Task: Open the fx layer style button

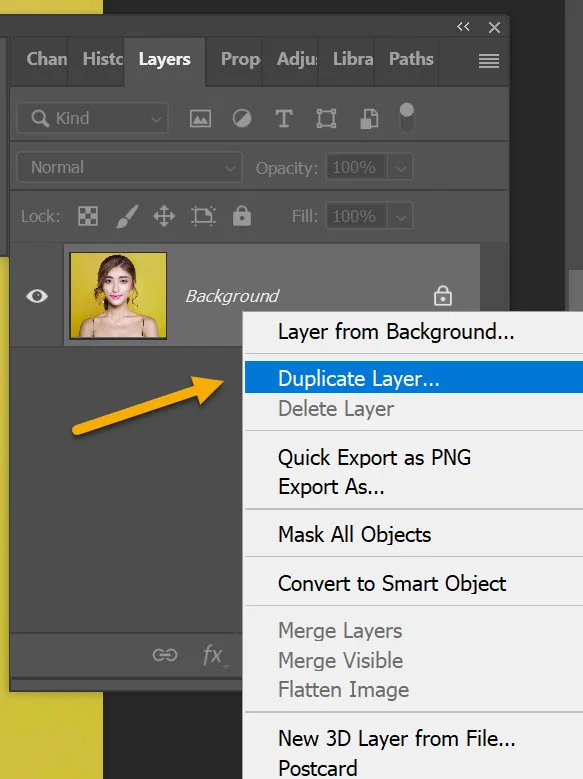Action: click(x=215, y=655)
